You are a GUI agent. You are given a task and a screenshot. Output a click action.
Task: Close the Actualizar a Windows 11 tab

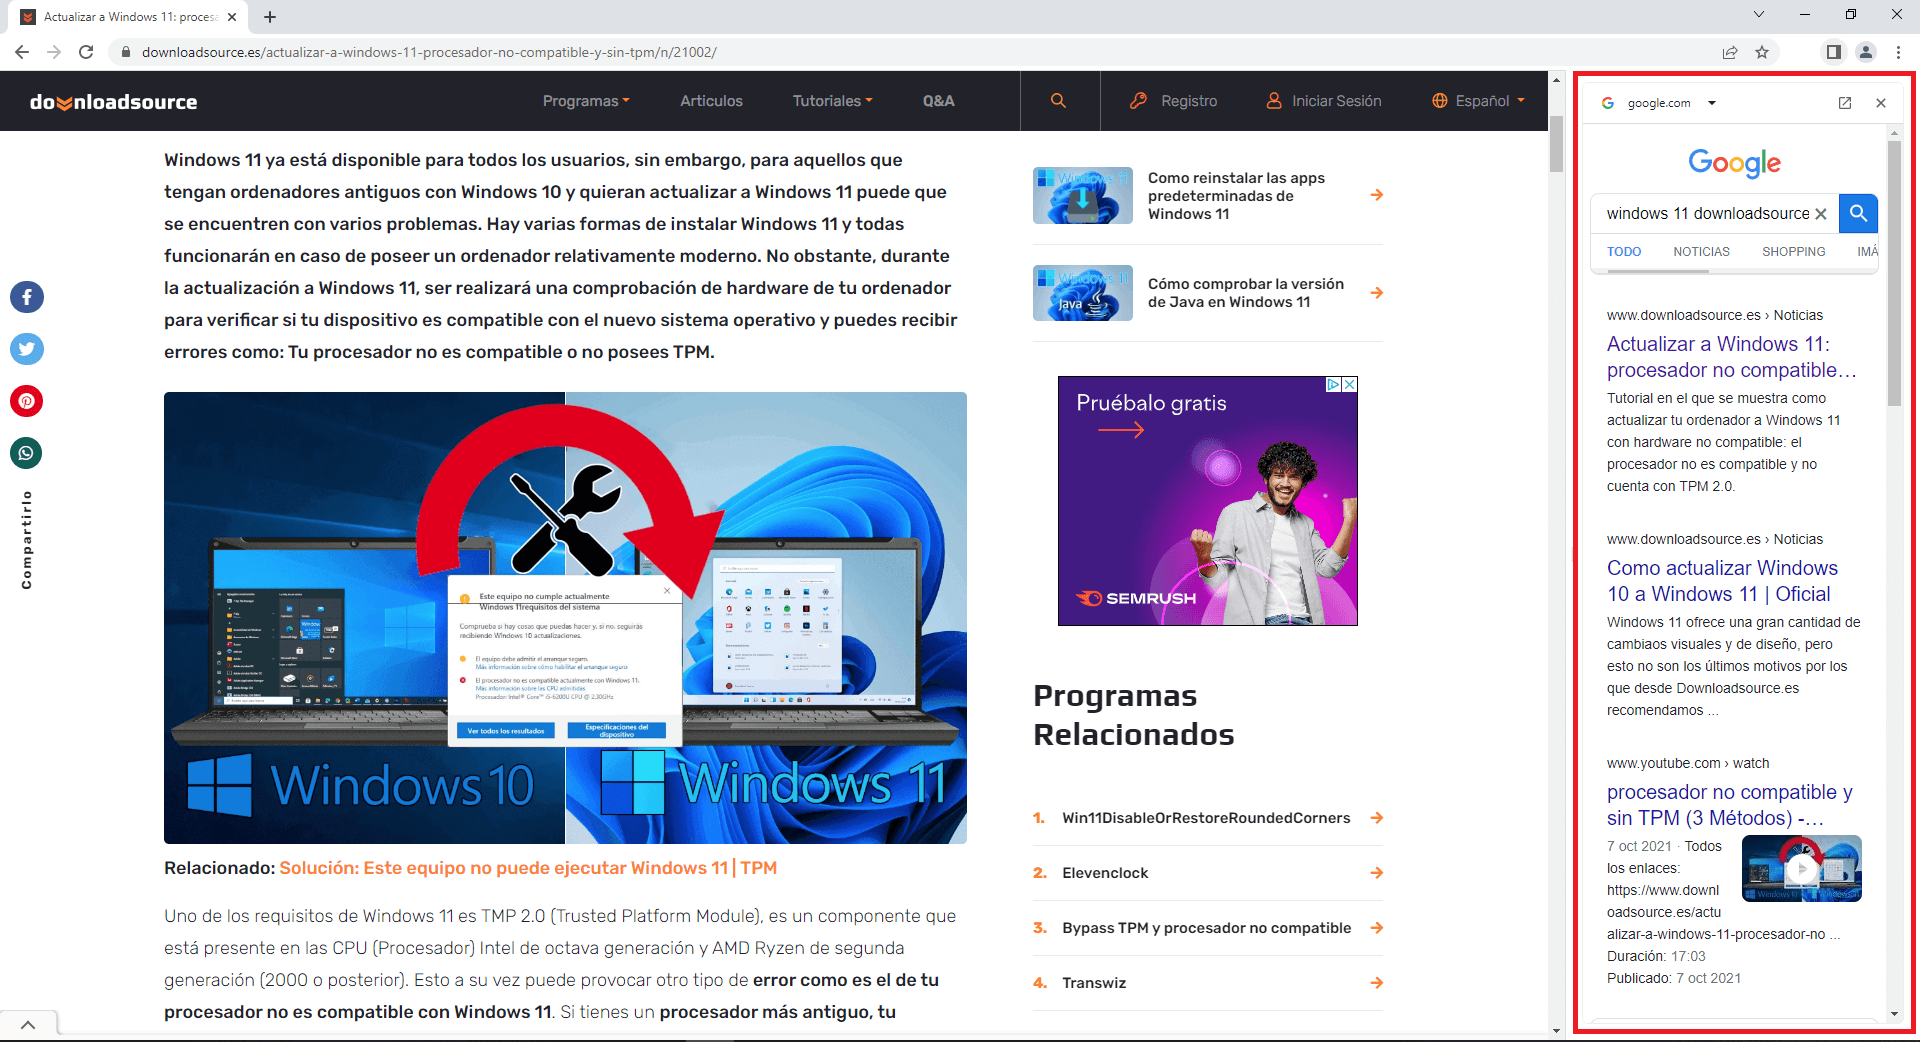click(232, 17)
